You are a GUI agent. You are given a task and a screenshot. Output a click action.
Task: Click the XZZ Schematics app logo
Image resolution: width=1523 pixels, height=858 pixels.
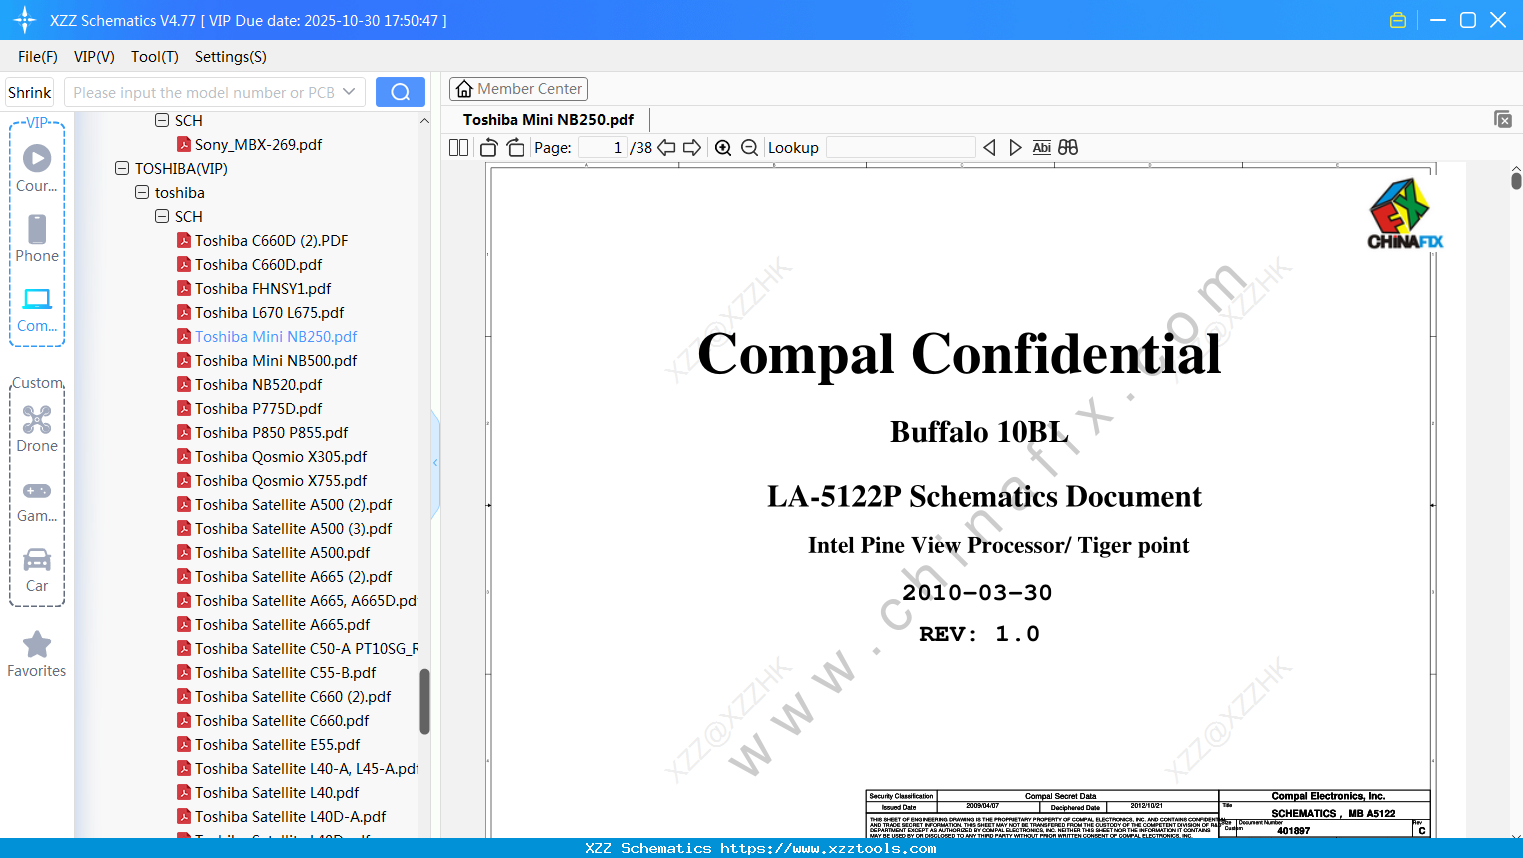point(25,20)
